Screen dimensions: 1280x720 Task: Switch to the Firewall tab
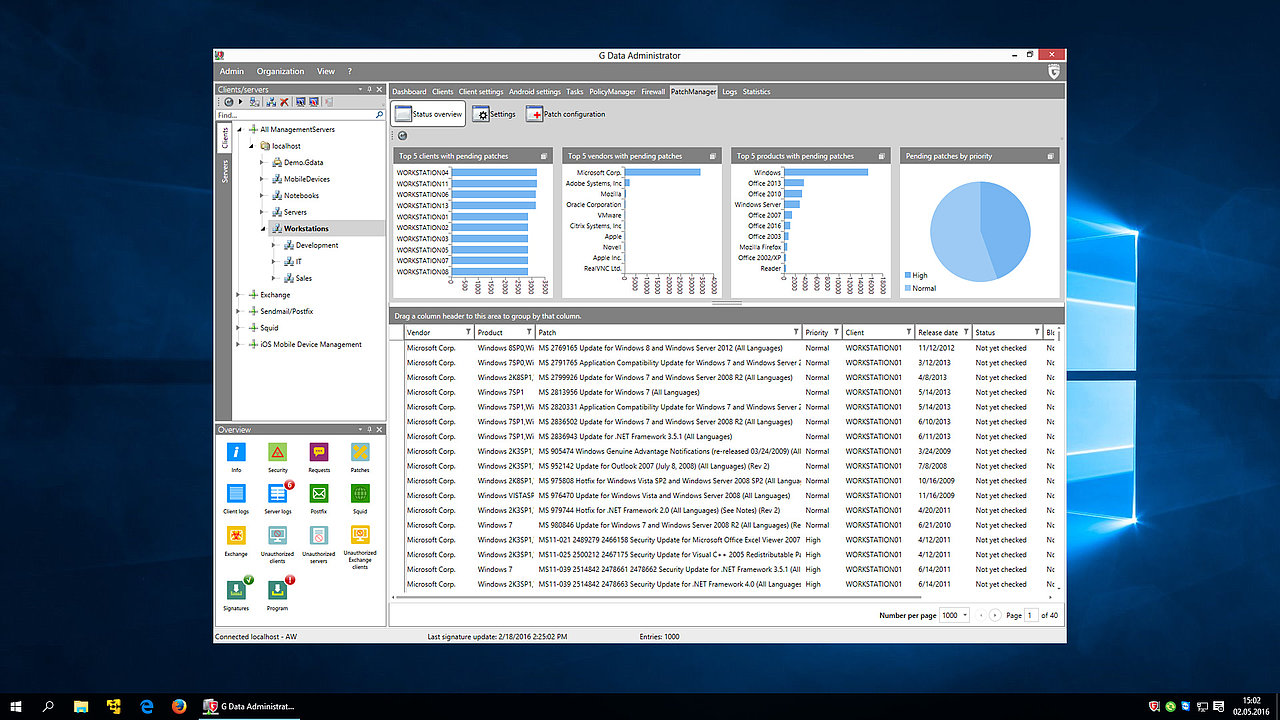(653, 92)
